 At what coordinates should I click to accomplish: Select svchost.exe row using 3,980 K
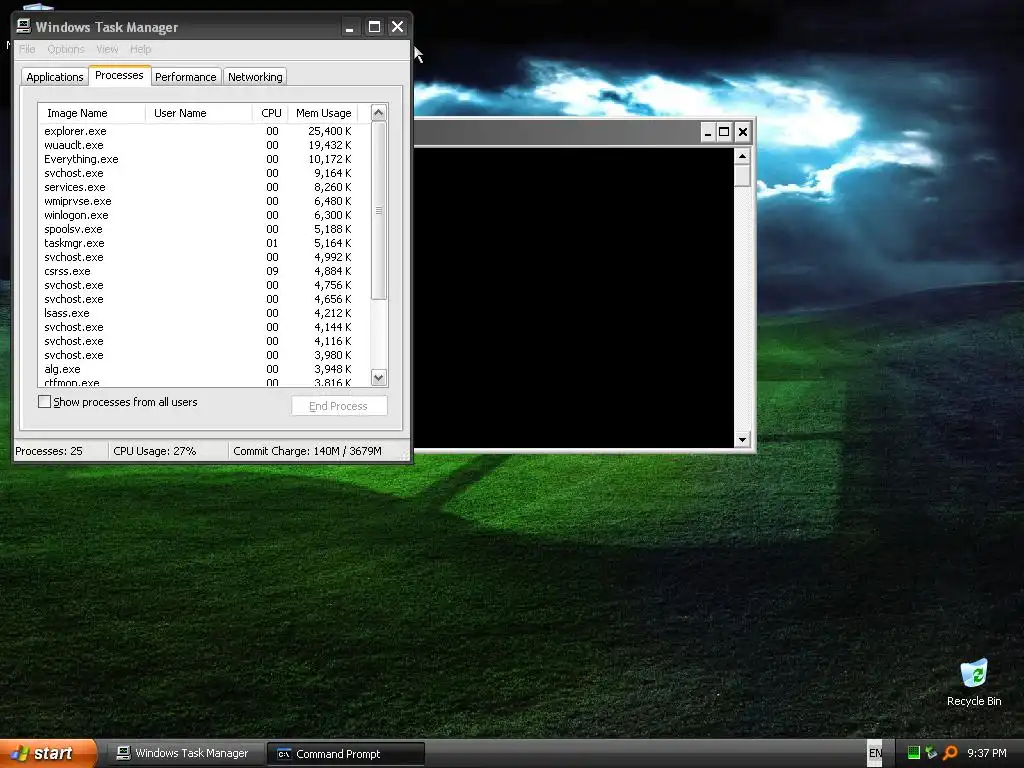point(204,355)
